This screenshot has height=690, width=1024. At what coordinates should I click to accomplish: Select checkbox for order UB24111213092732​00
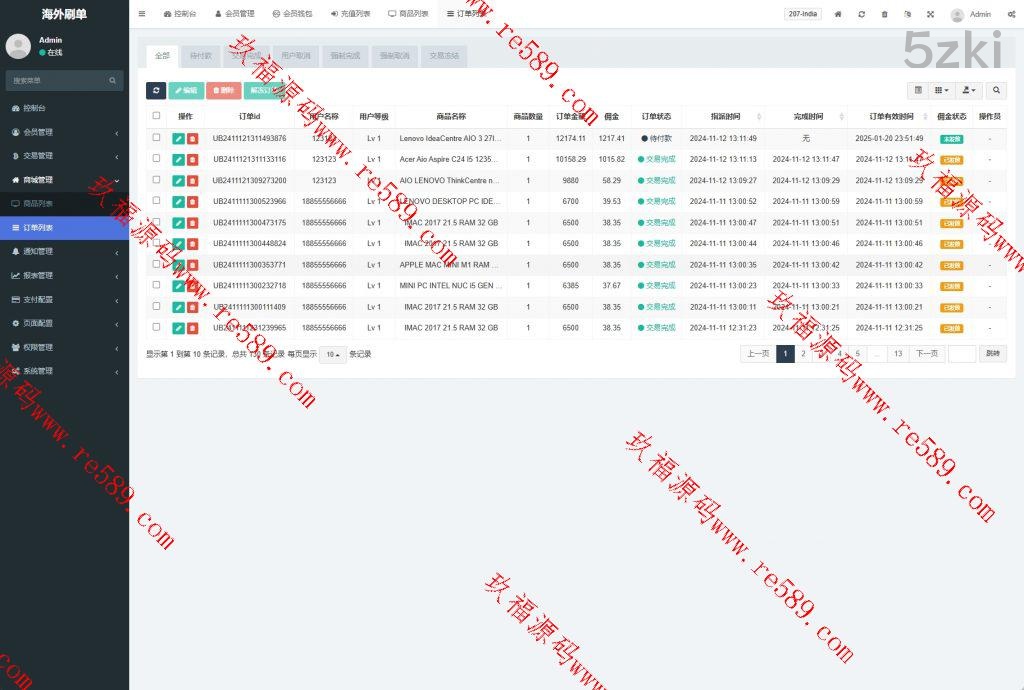[x=156, y=180]
